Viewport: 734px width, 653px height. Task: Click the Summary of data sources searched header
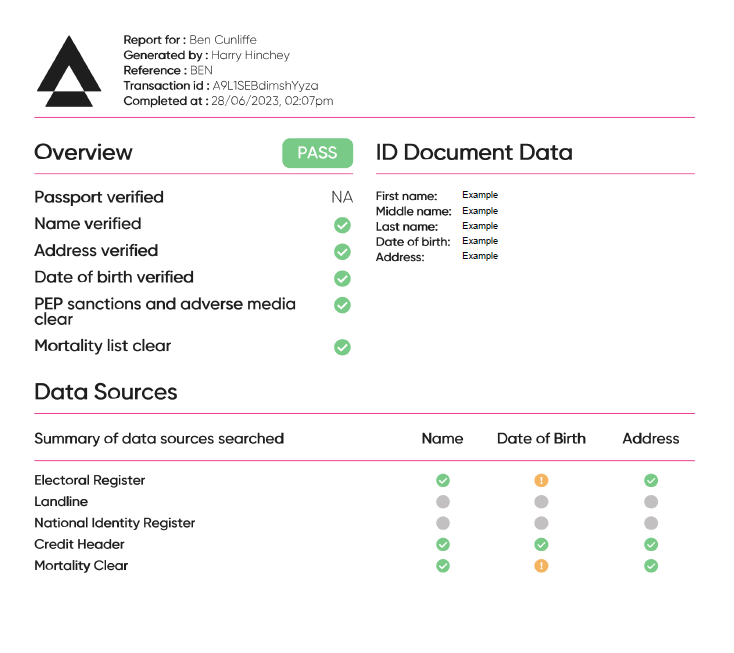(159, 439)
